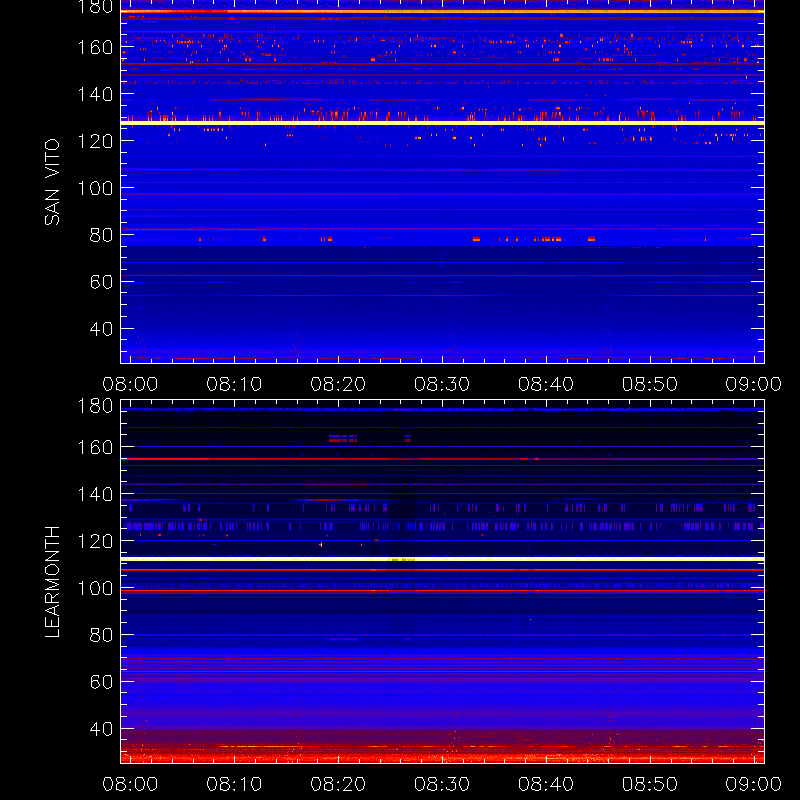800x800 pixels.
Task: Select the 160 tick label on Learmonth plot
Action: click(x=95, y=447)
